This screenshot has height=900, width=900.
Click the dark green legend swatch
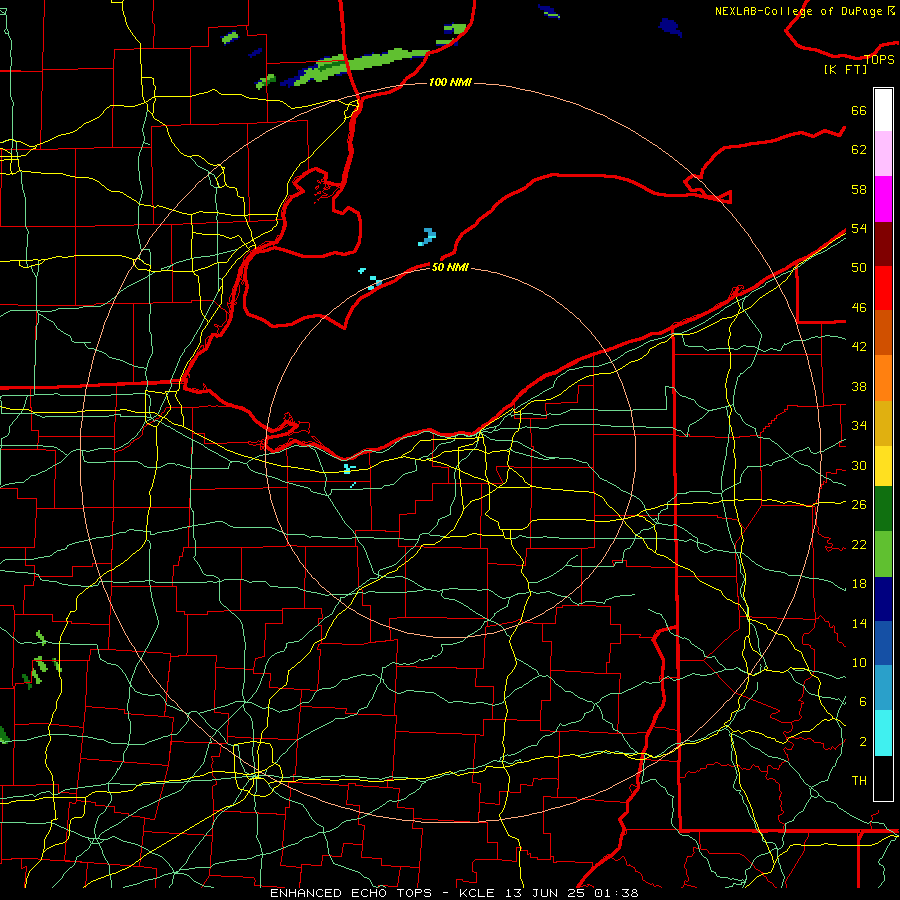tap(883, 509)
